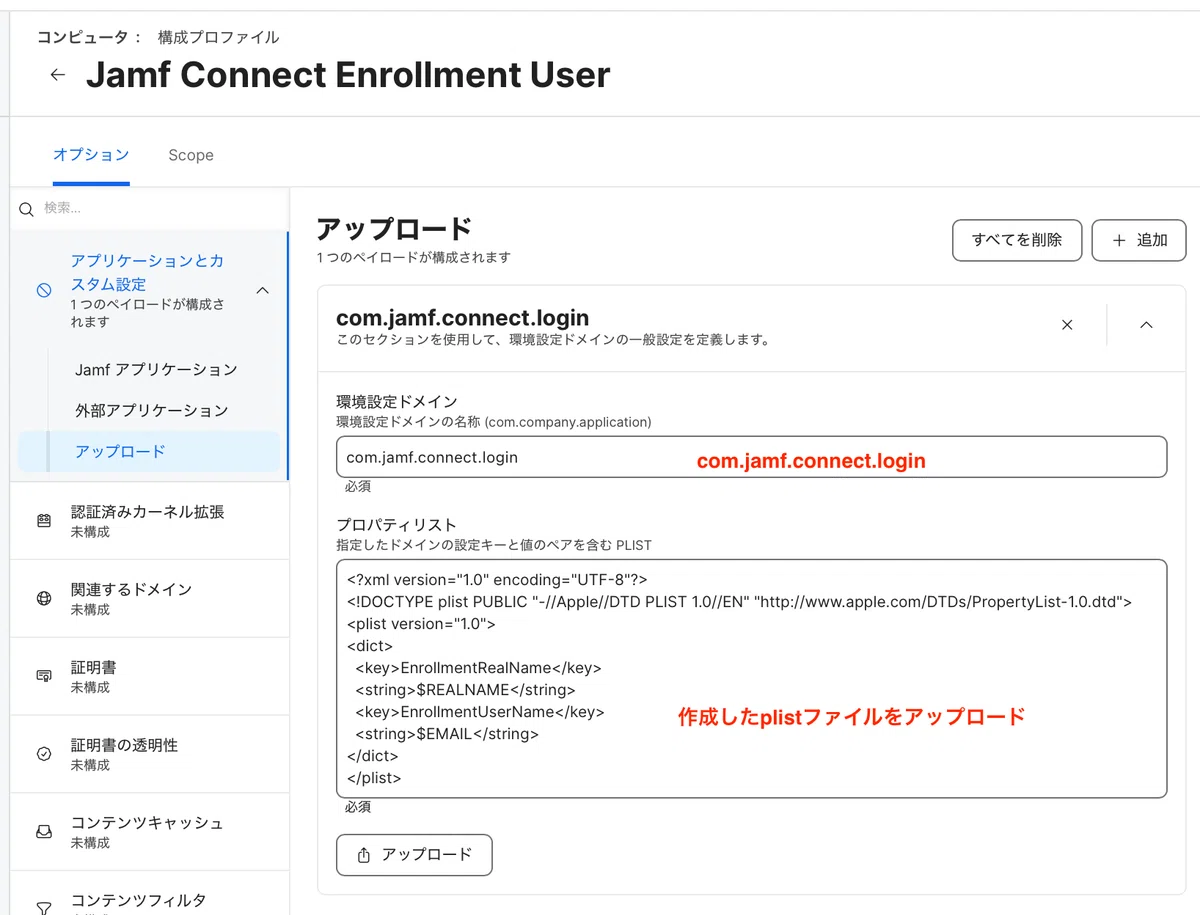Collapse アプリケーションとカスタム設定 section chevron

(x=263, y=291)
